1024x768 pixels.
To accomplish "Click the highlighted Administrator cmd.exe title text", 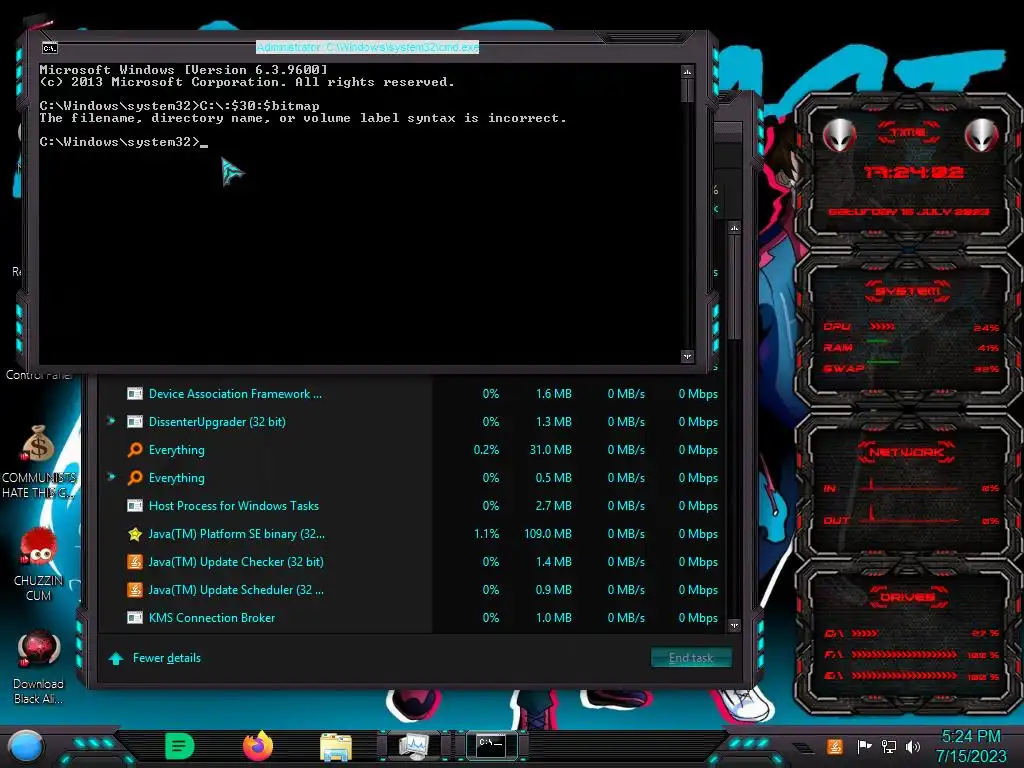I will pos(368,47).
